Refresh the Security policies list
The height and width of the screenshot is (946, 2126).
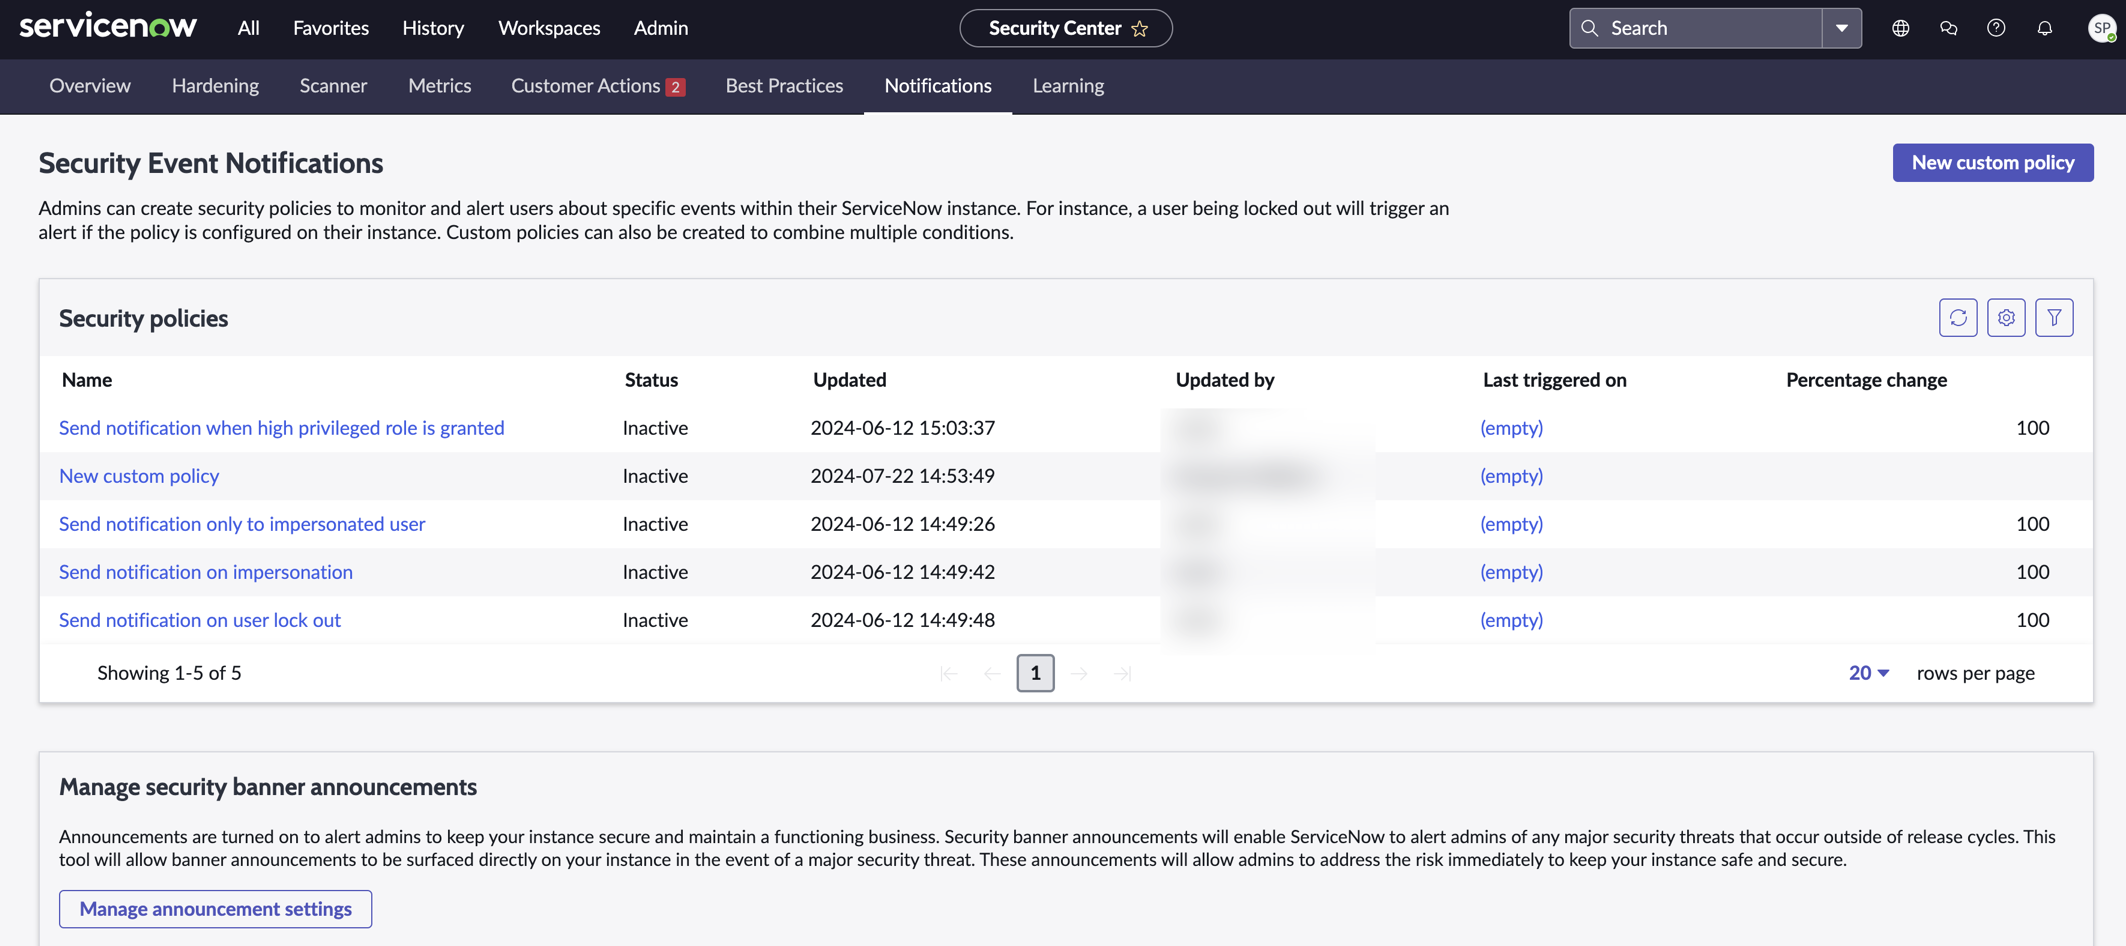1958,318
